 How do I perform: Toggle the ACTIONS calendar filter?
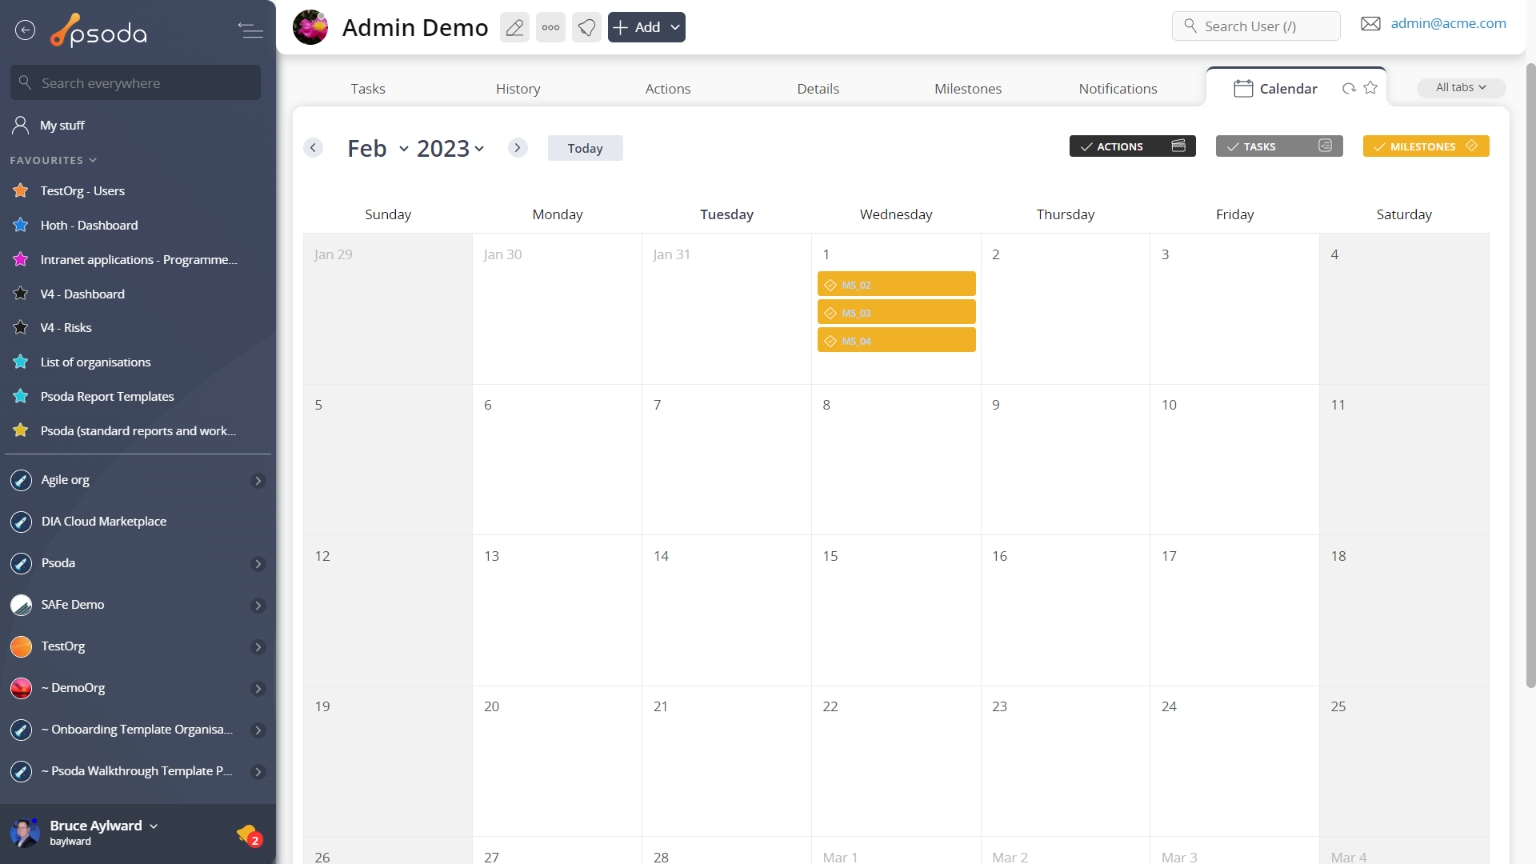pyautogui.click(x=1132, y=146)
